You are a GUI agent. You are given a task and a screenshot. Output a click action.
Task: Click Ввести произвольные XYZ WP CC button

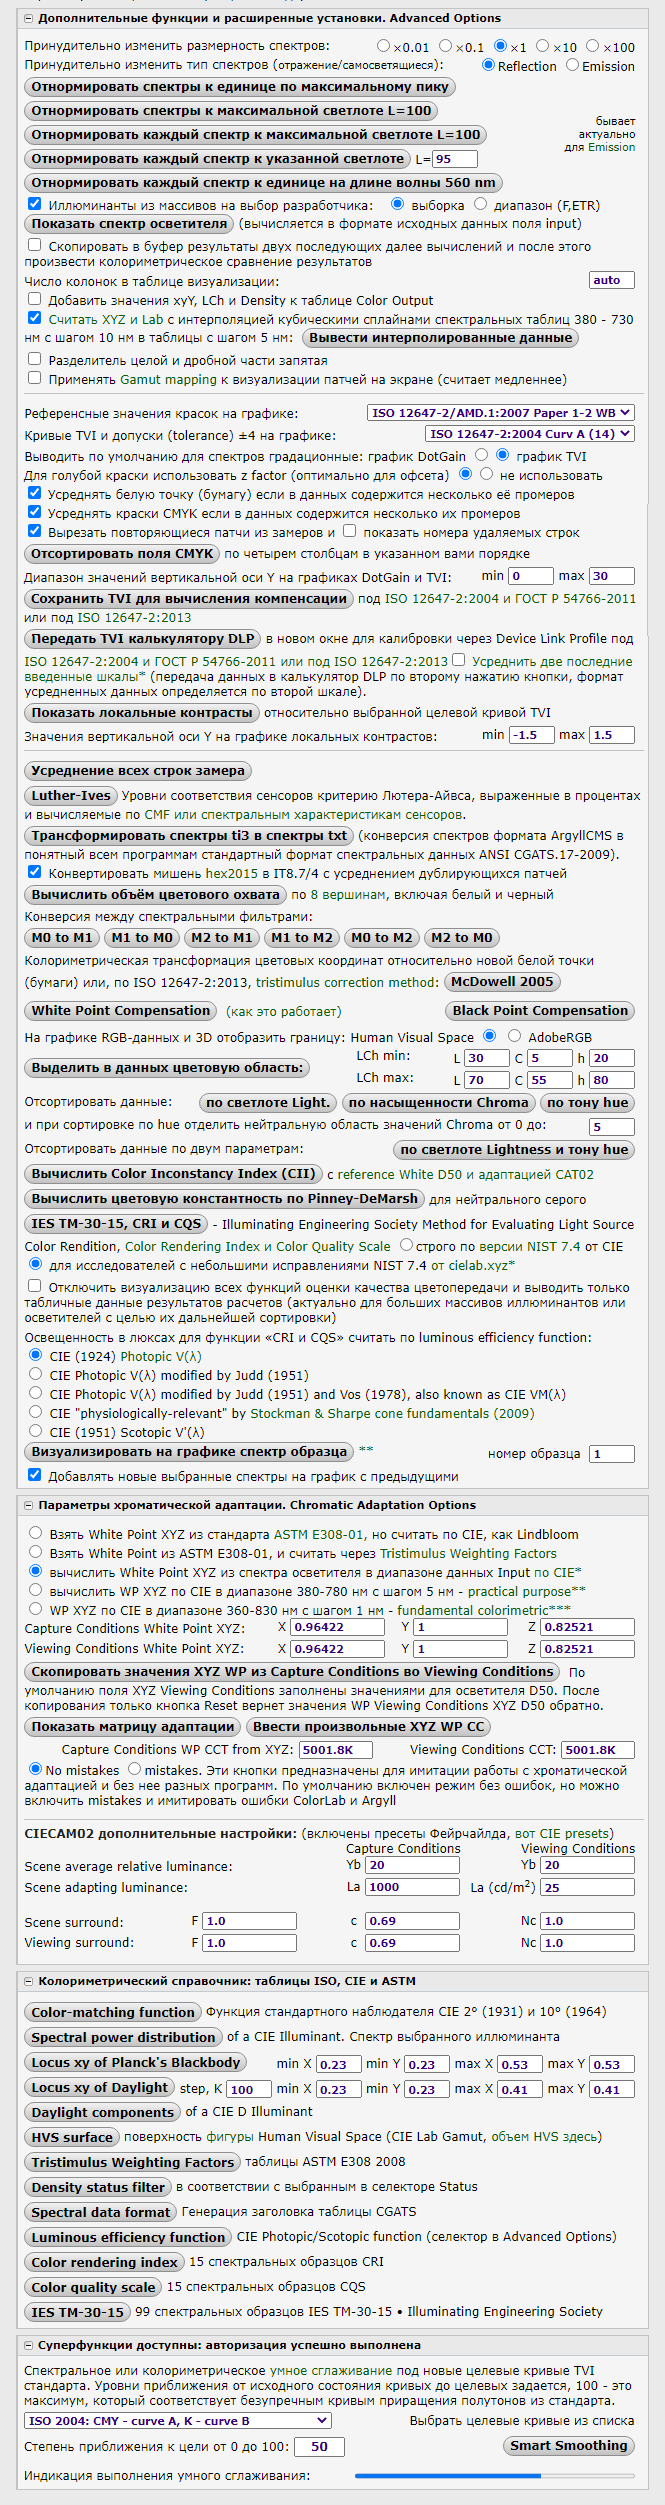point(368,1727)
